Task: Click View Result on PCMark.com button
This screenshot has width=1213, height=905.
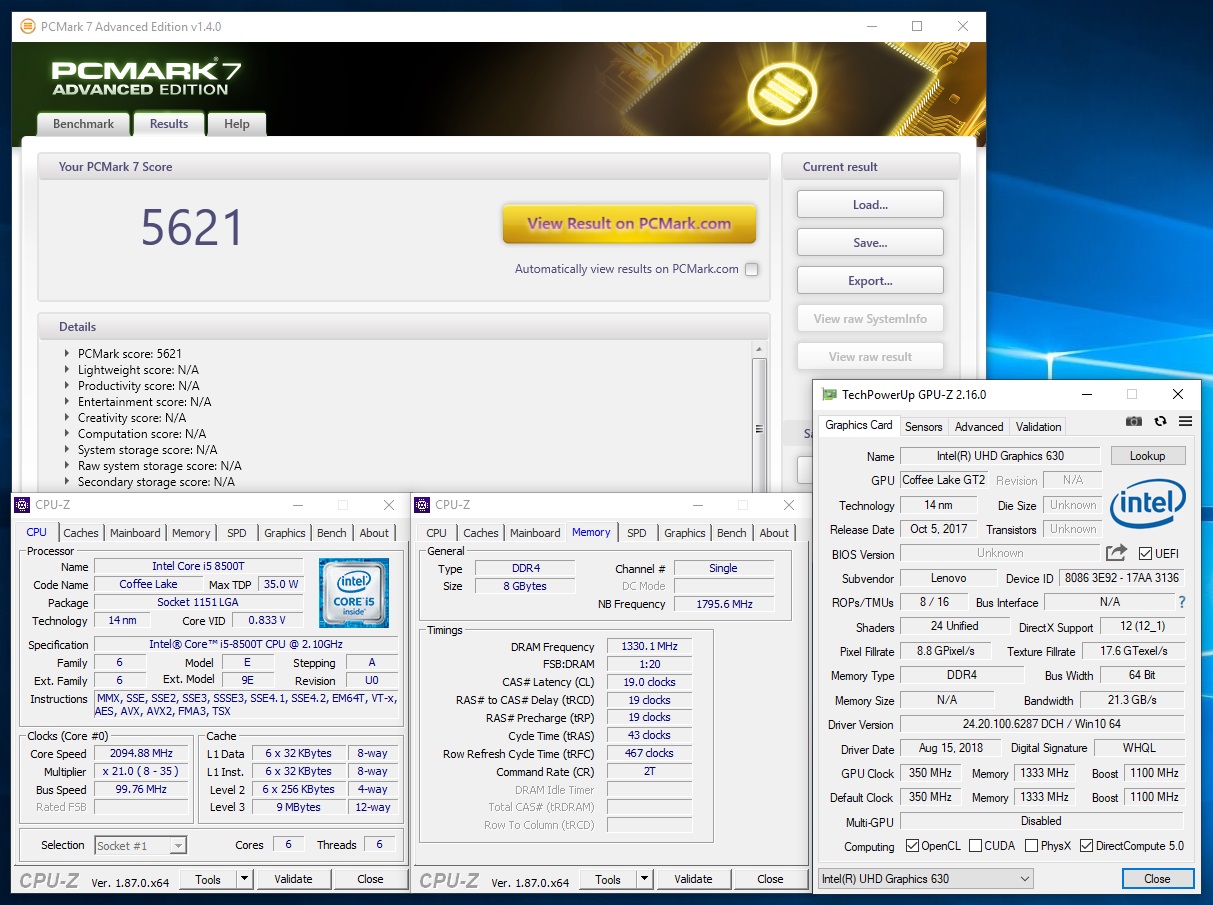Action: pos(629,224)
